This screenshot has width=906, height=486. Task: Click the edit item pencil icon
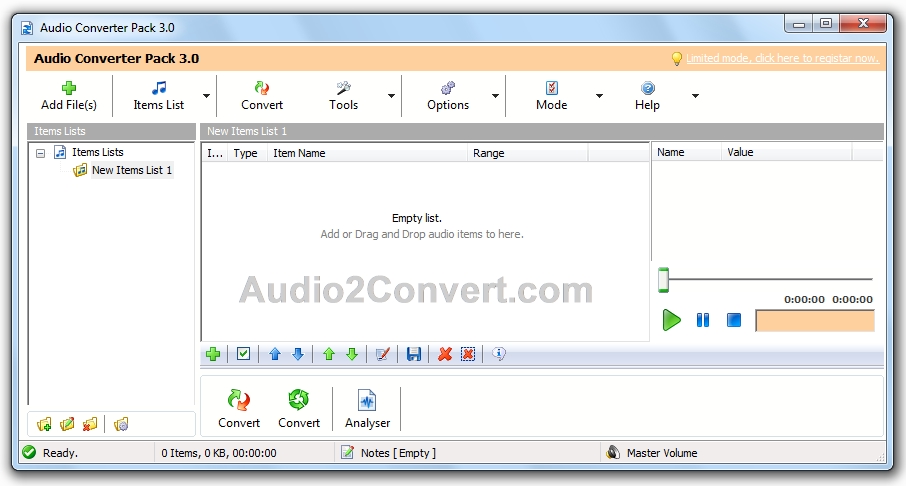click(x=383, y=354)
